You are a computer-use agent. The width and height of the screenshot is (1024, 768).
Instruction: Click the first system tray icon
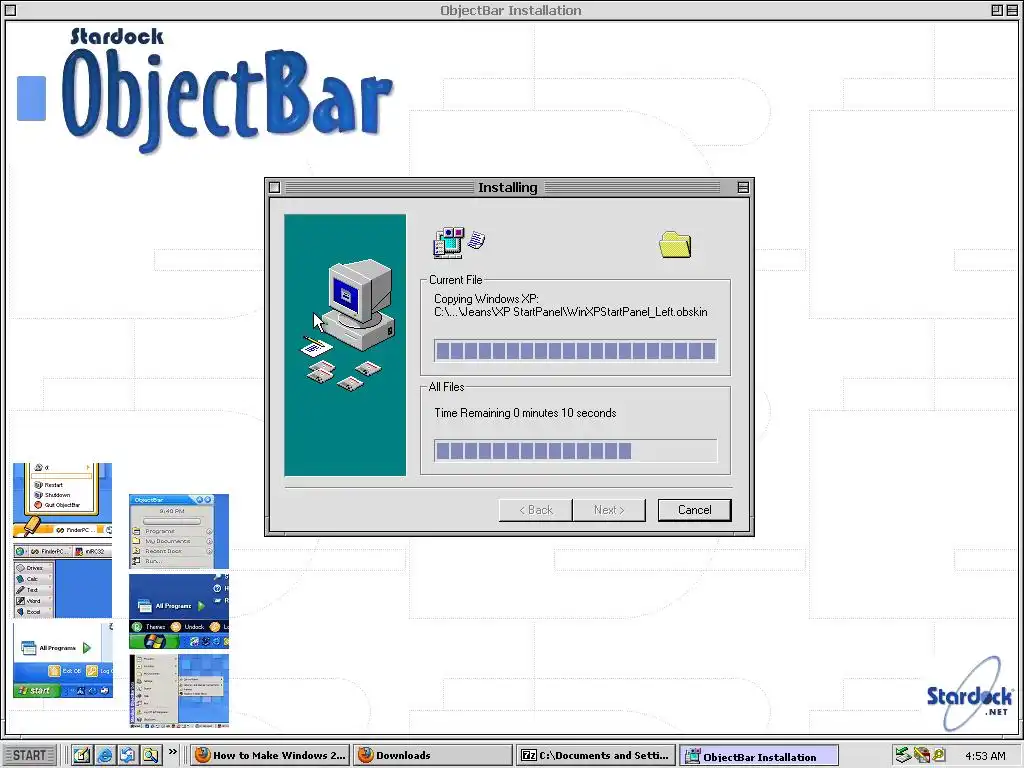pos(903,755)
